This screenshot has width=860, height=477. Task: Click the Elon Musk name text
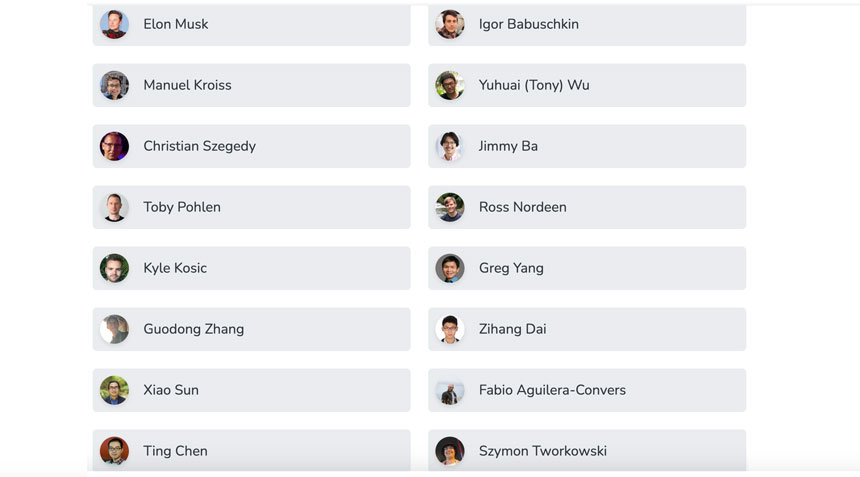pos(176,24)
